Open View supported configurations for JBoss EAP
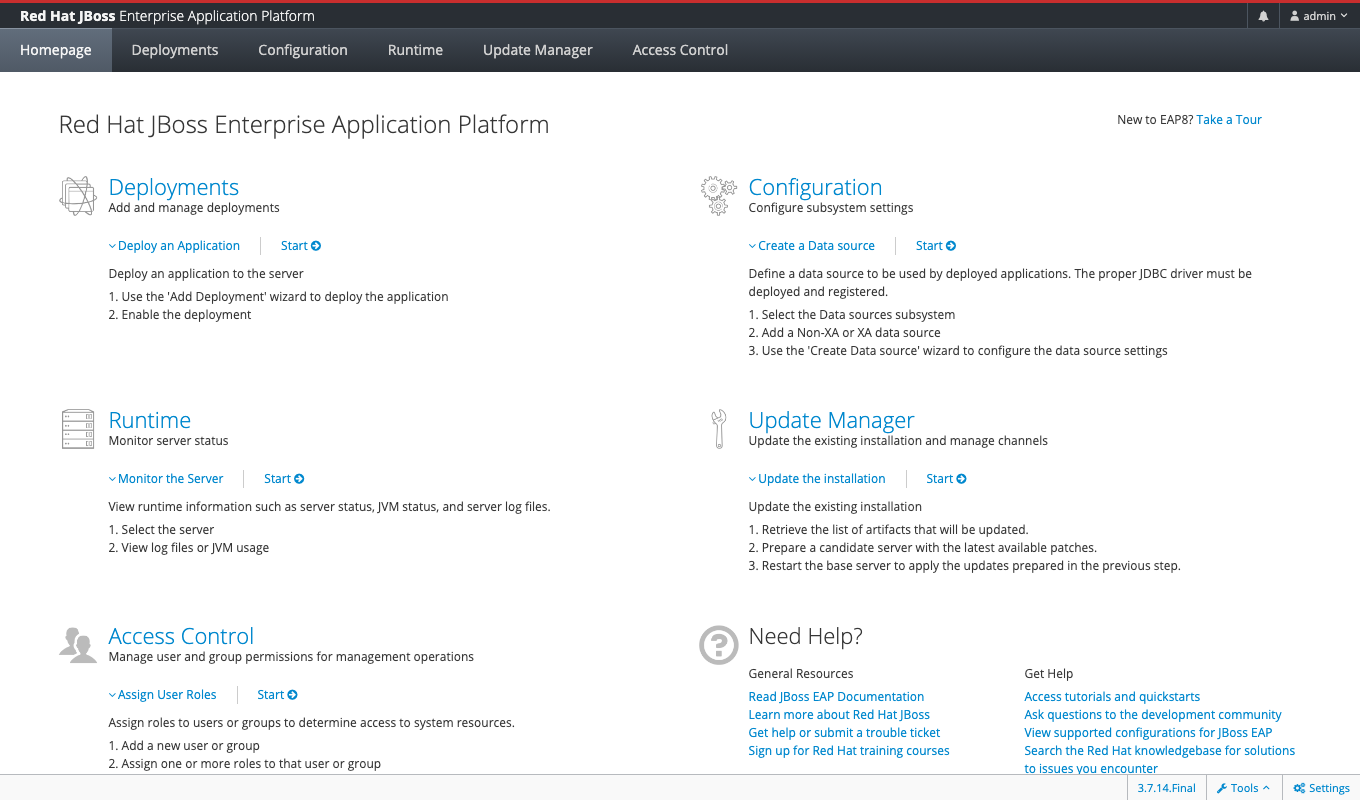 [x=1148, y=733]
